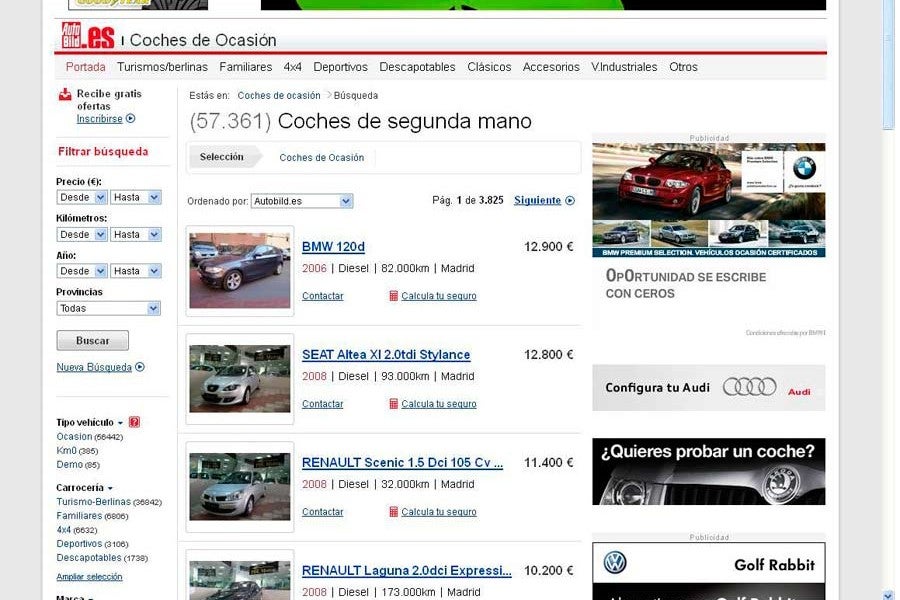
Task: Click the arrow icon beside Nueva Búsqueda
Action: 139,367
